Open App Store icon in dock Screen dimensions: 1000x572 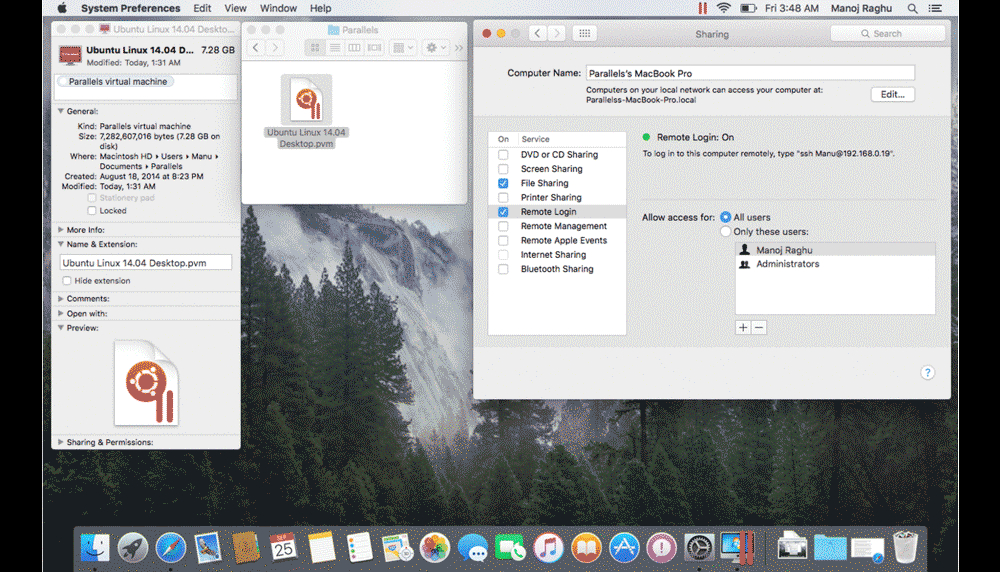(624, 547)
